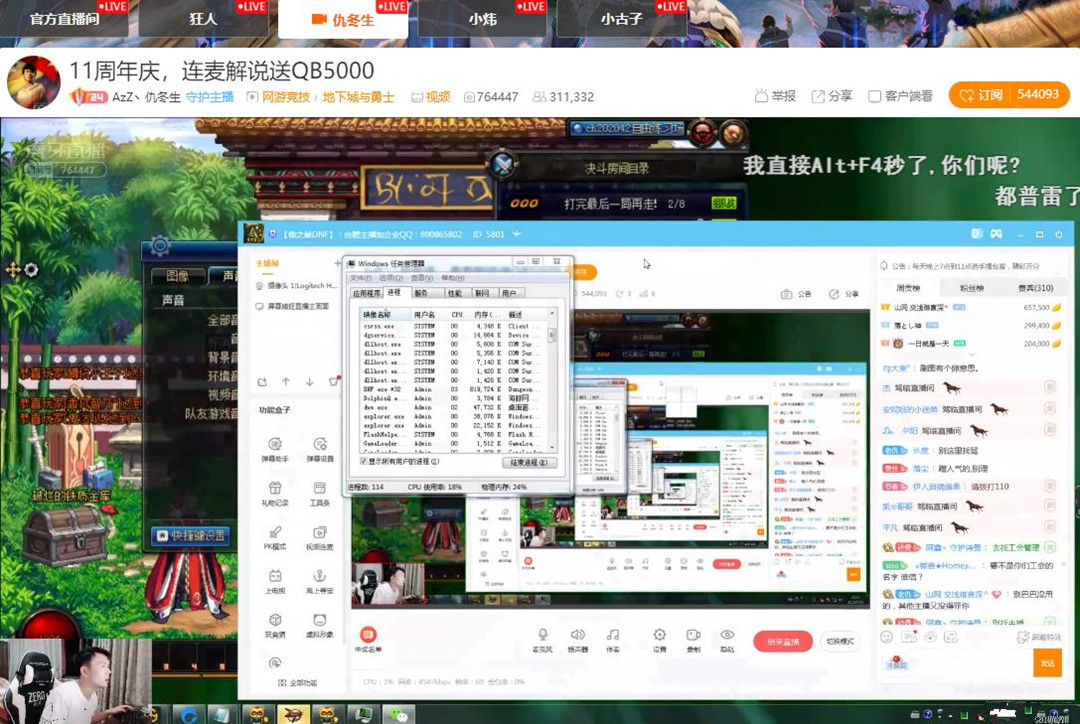Expand the contribution list chevron below top three

point(972,355)
